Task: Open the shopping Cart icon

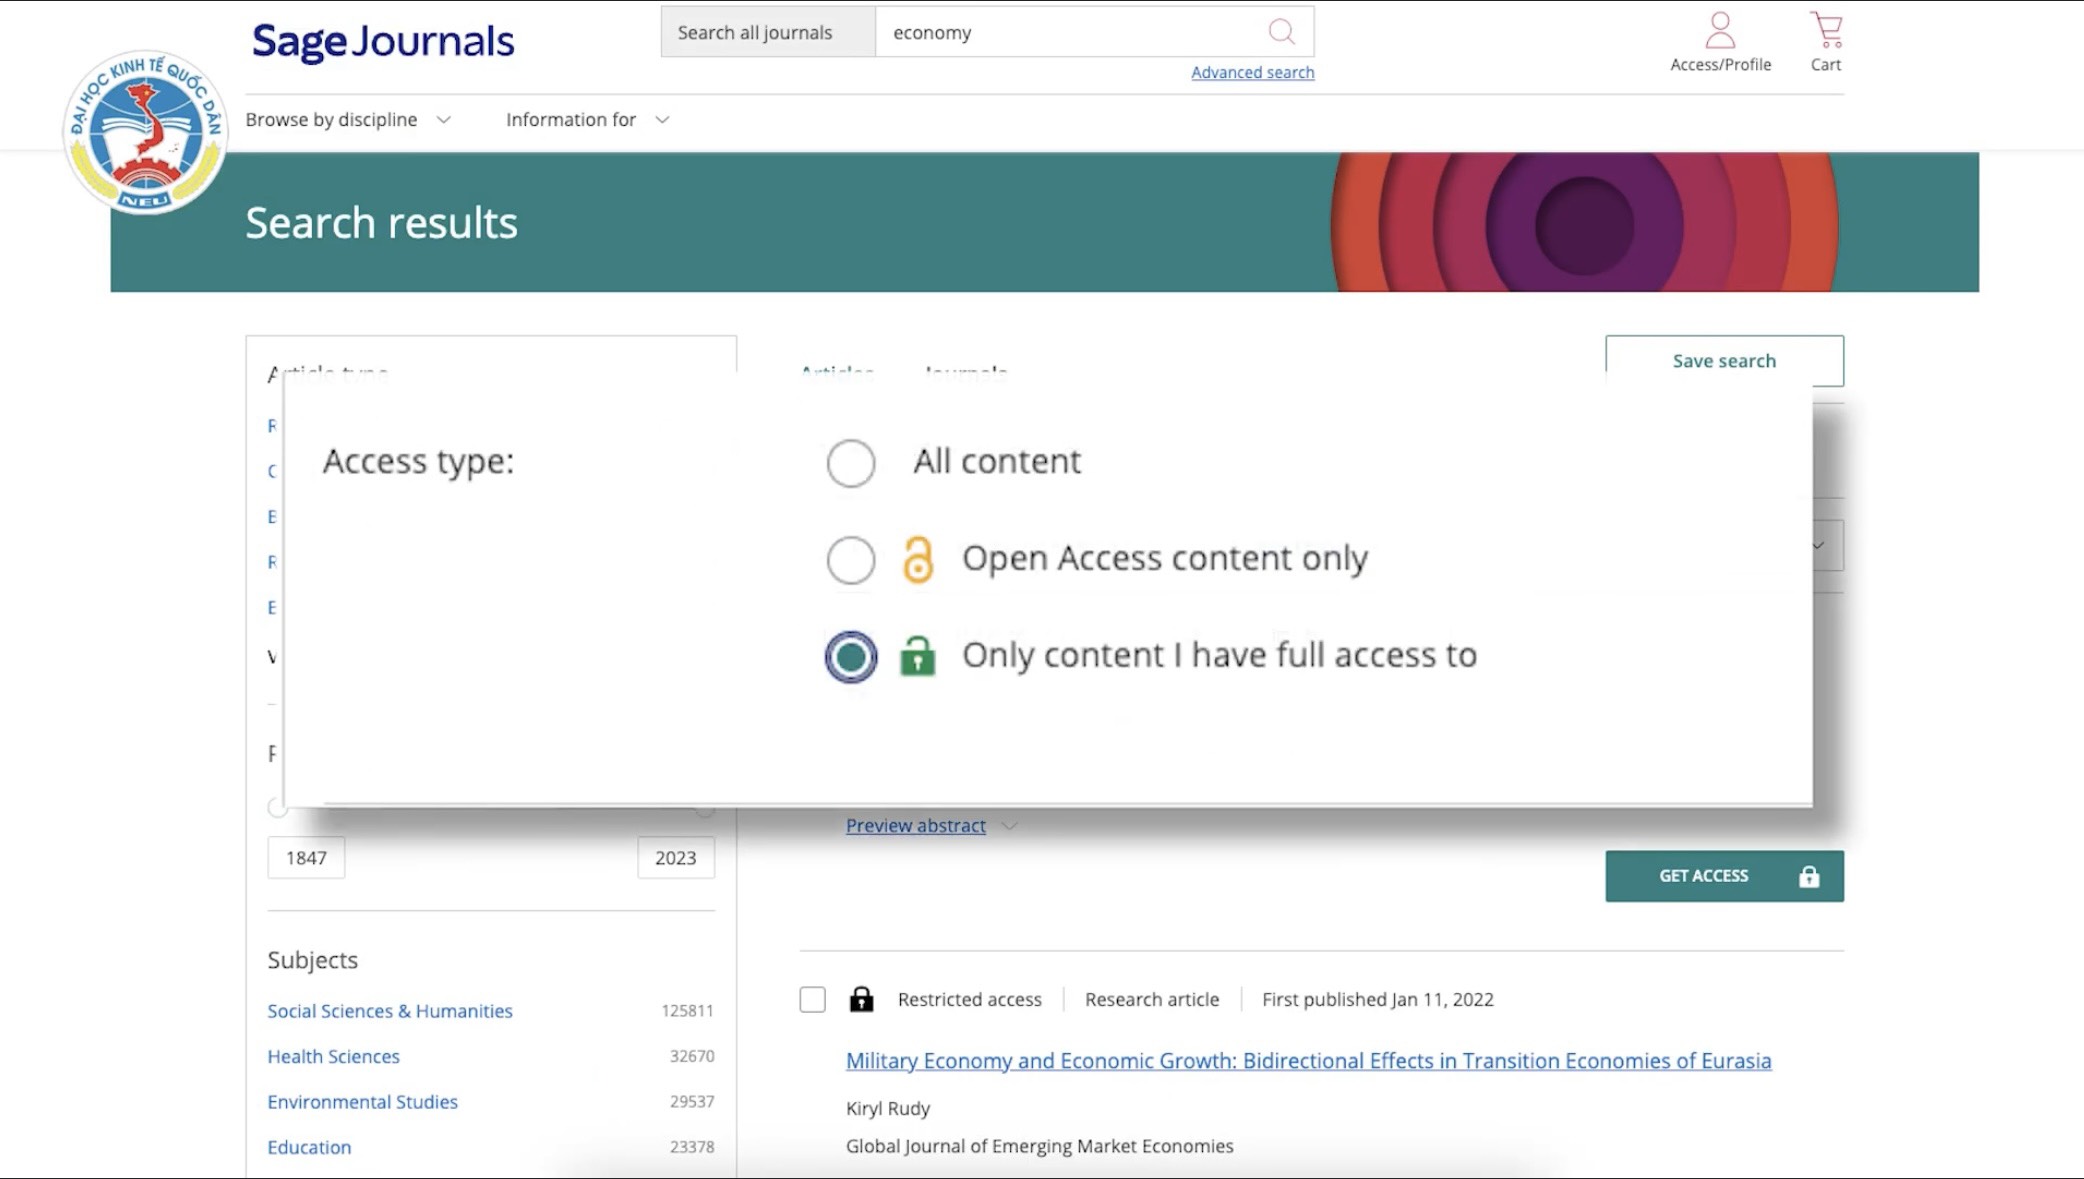Action: tap(1826, 30)
